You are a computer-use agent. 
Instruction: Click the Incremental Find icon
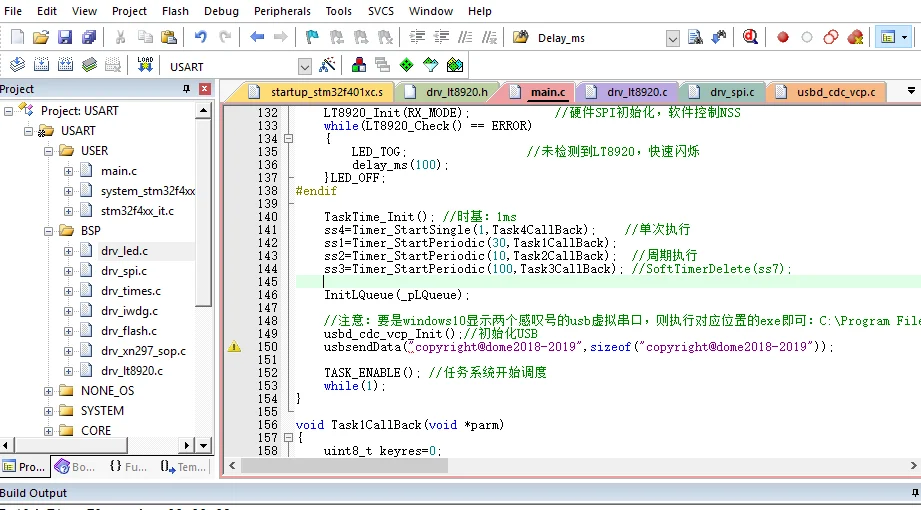719,38
